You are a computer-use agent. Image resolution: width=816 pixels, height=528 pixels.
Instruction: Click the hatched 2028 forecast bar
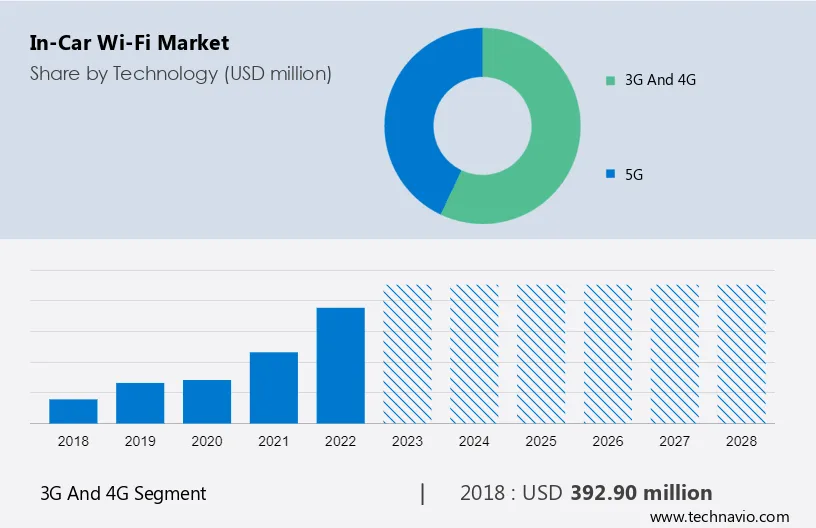[741, 354]
